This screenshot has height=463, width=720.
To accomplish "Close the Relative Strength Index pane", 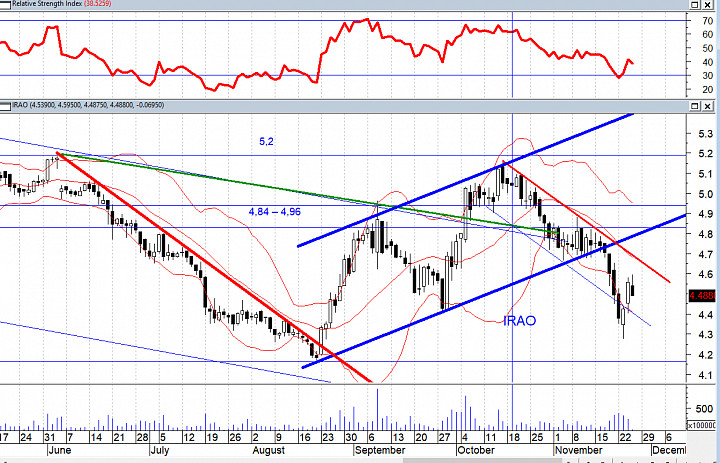I will coord(707,5).
